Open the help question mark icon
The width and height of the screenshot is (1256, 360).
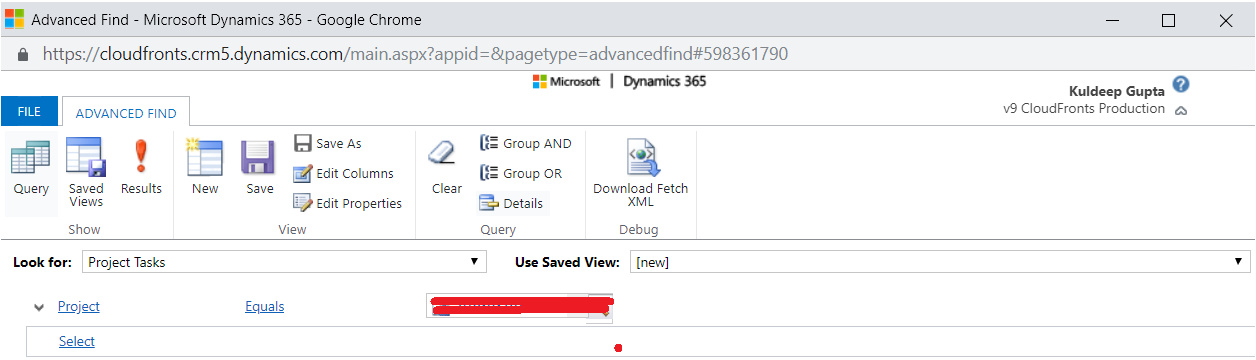point(1181,85)
